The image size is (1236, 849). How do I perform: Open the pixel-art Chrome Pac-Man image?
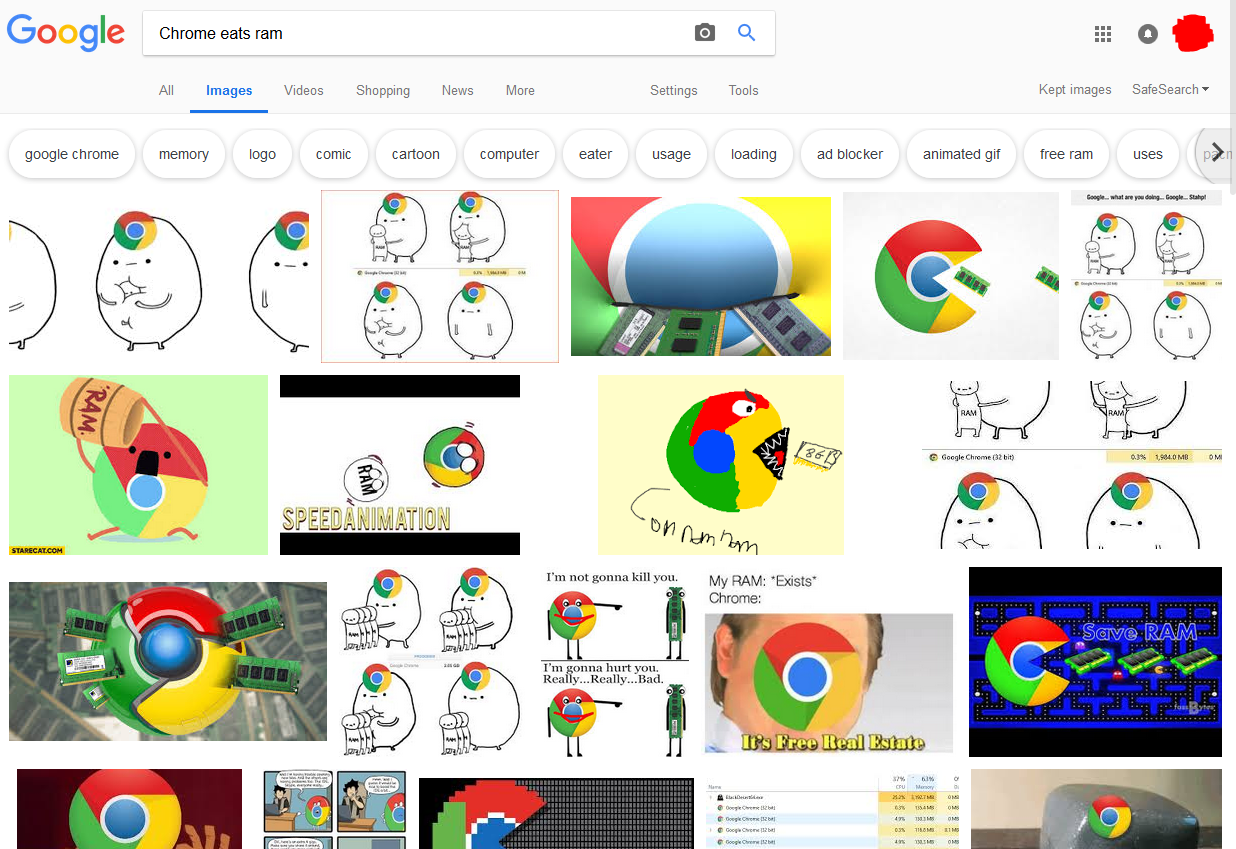(555, 812)
